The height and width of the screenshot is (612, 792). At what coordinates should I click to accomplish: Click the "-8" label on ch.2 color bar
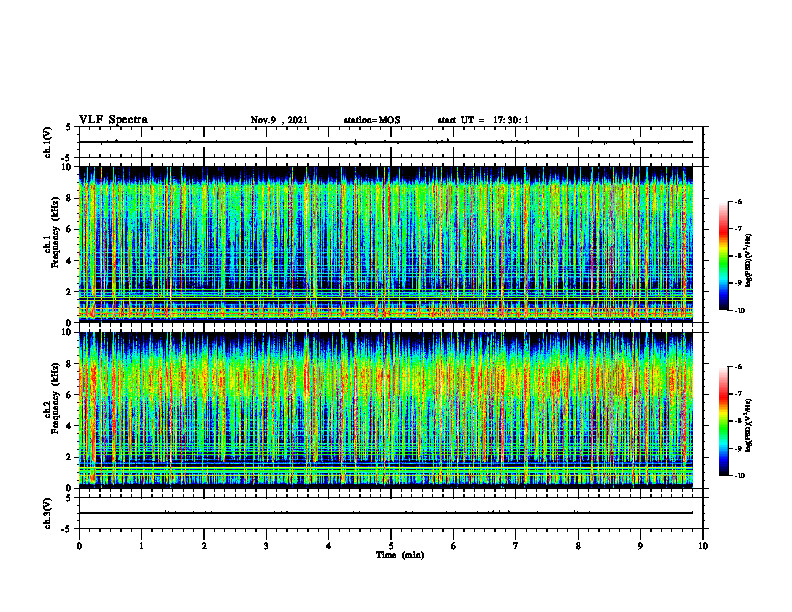(x=737, y=421)
